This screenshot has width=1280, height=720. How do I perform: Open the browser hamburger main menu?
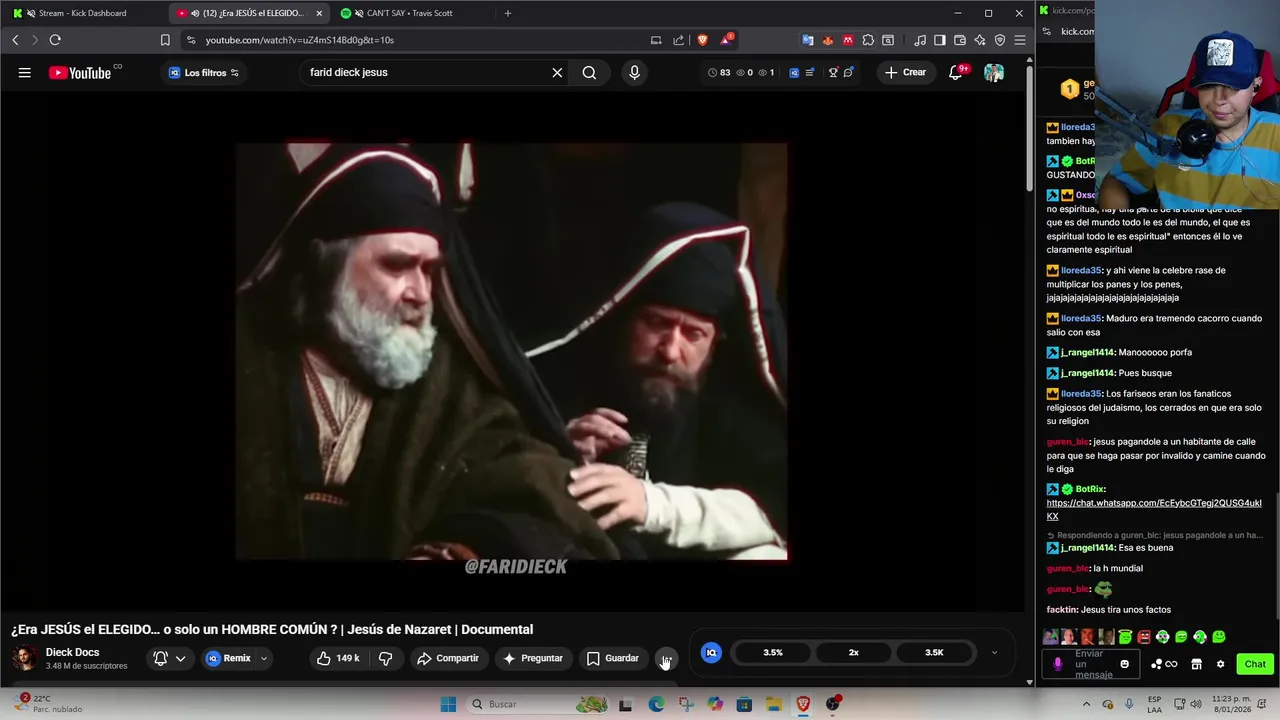(1020, 40)
